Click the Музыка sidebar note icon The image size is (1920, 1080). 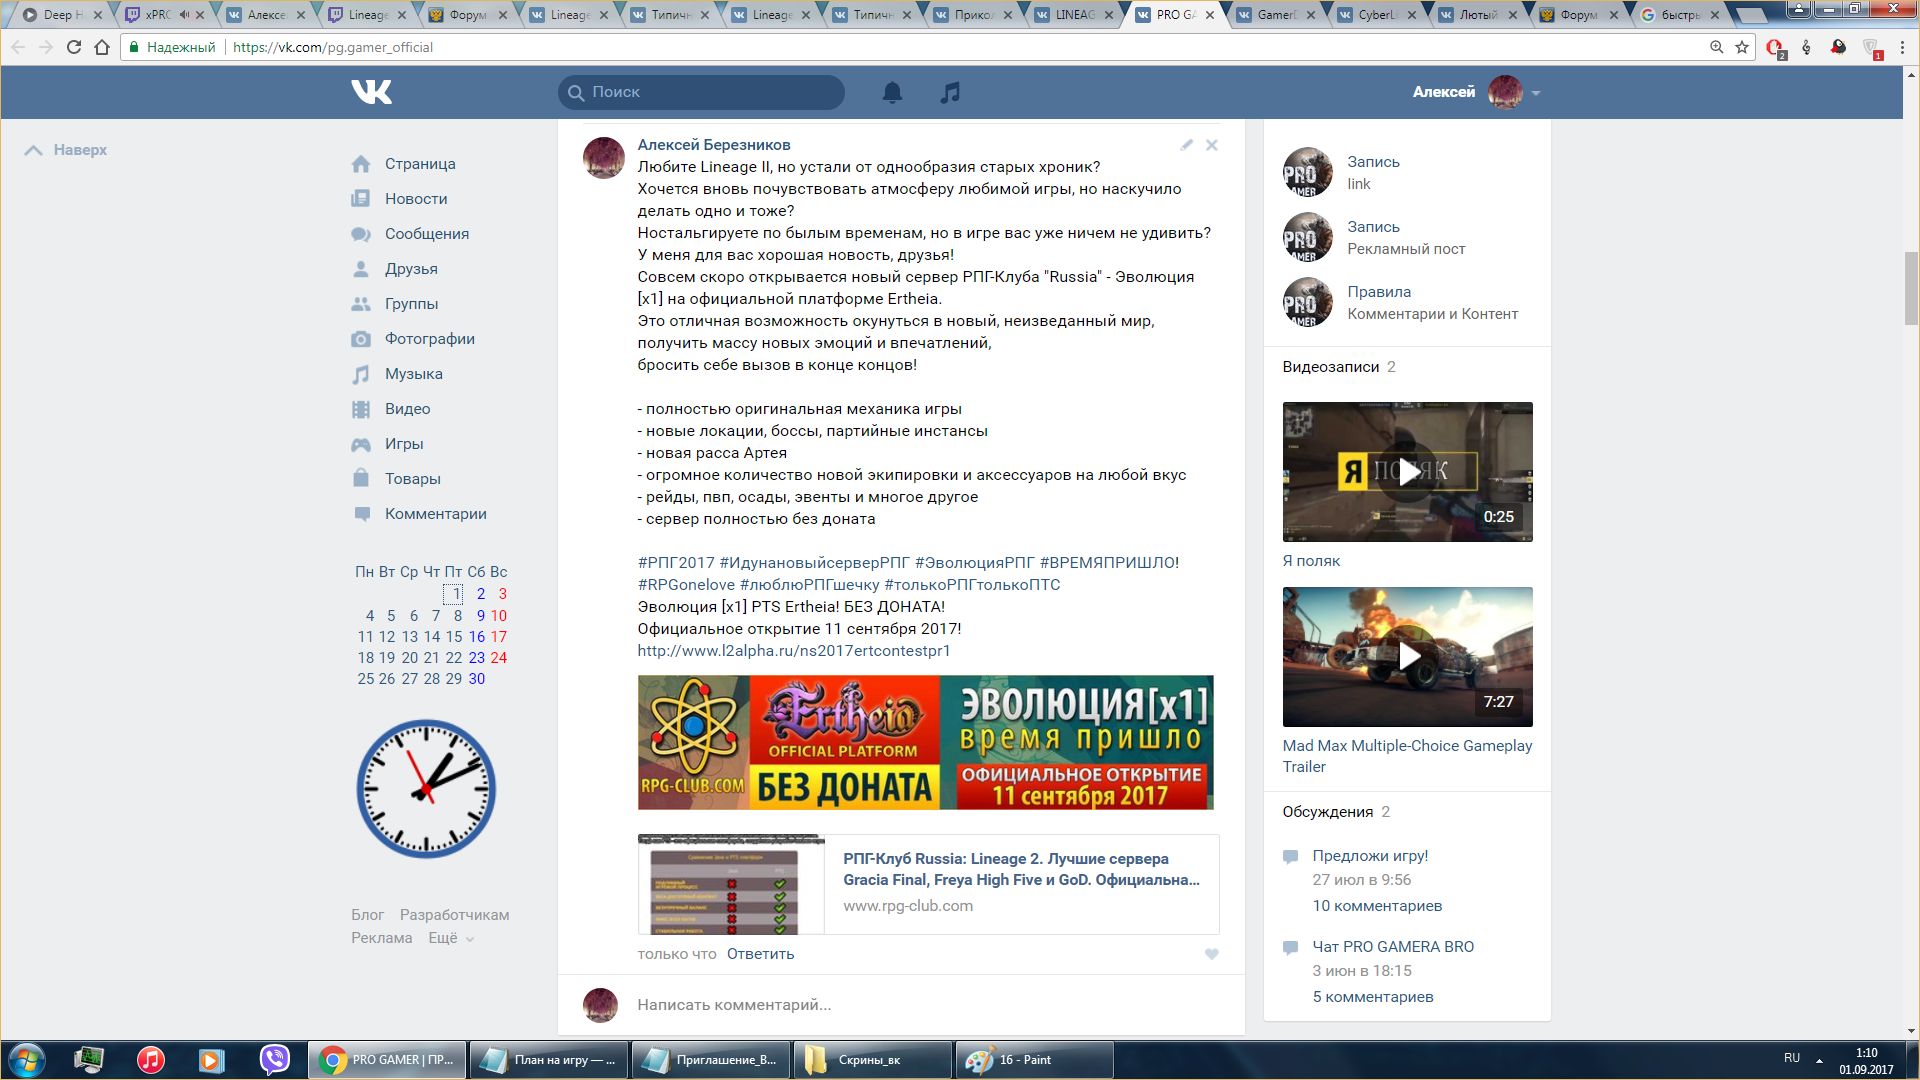(x=361, y=374)
